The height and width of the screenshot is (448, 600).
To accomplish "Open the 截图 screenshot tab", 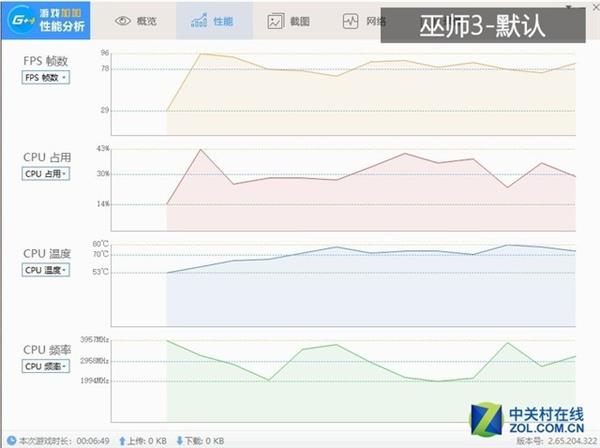I will click(x=289, y=21).
